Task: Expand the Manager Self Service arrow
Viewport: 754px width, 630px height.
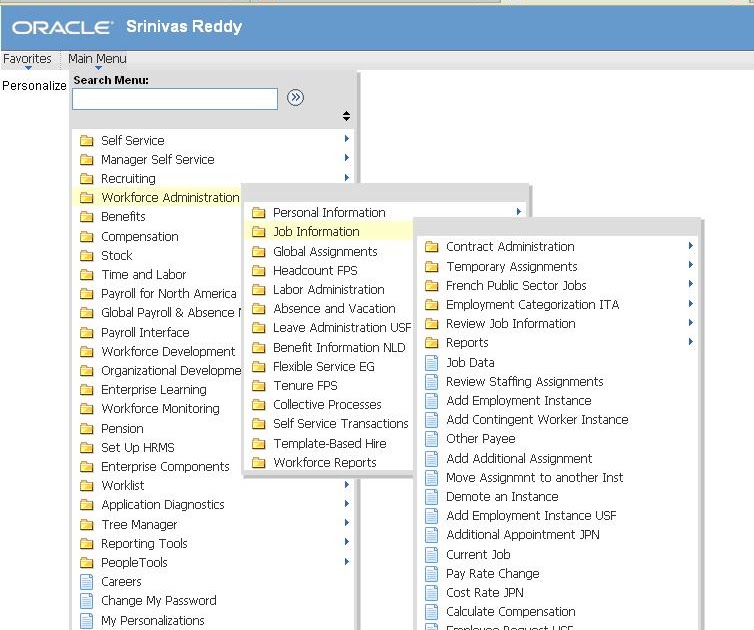Action: [x=347, y=158]
